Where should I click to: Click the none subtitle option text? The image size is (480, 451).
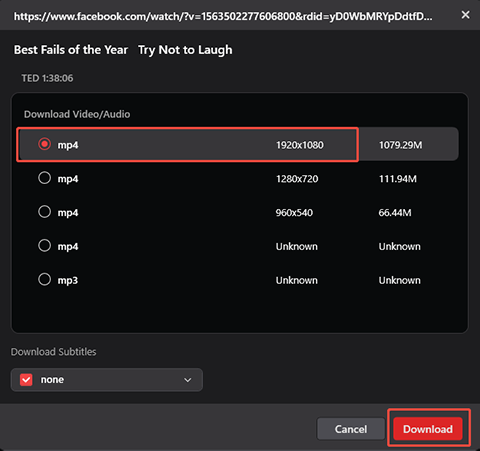tap(52, 380)
